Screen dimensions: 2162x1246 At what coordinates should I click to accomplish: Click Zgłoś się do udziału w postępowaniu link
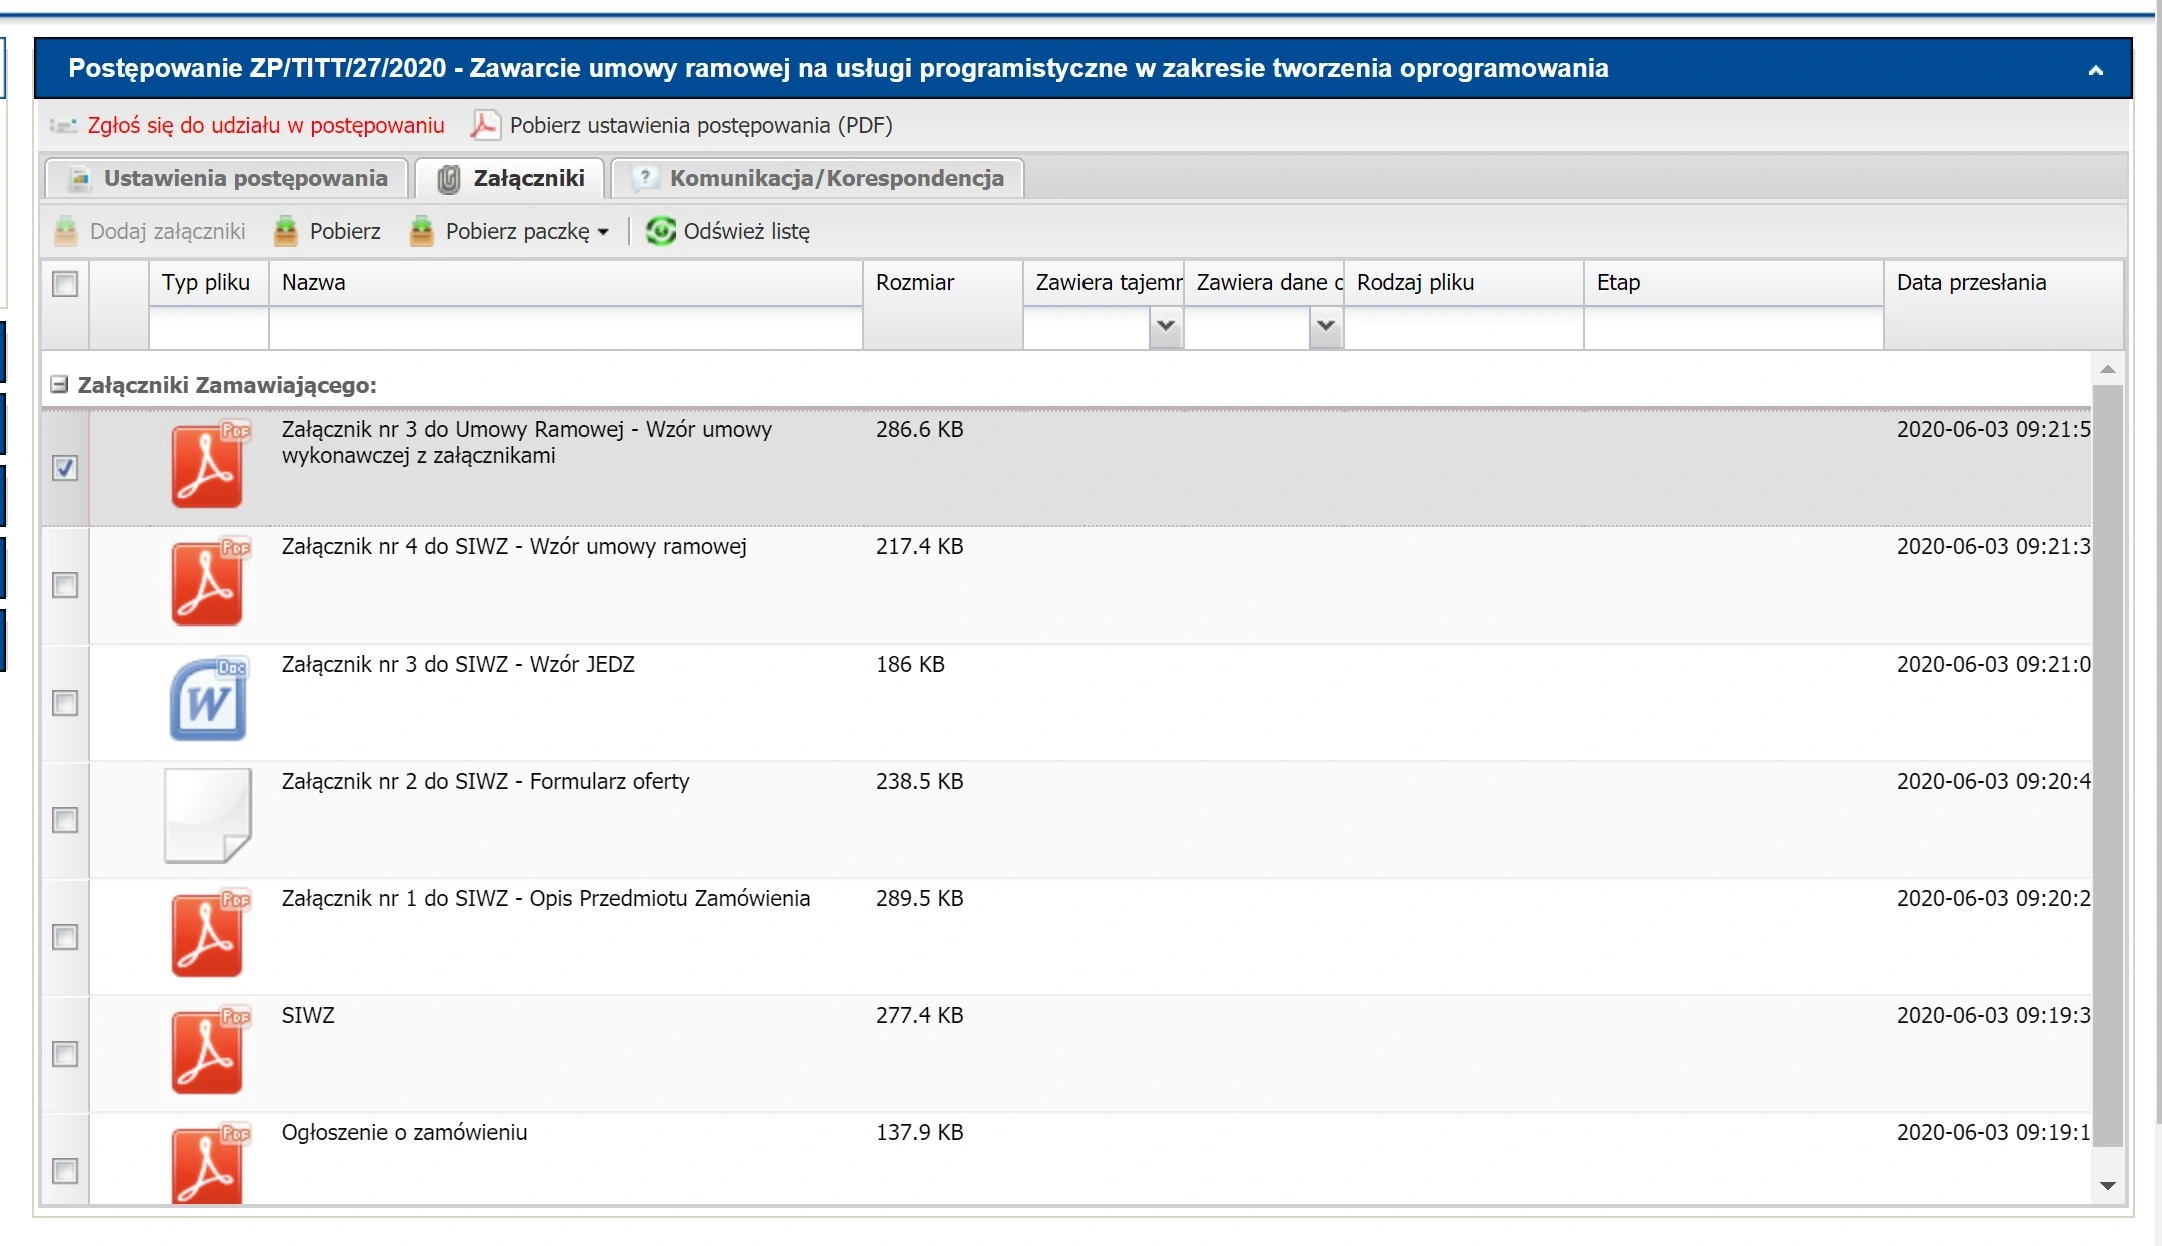[266, 125]
